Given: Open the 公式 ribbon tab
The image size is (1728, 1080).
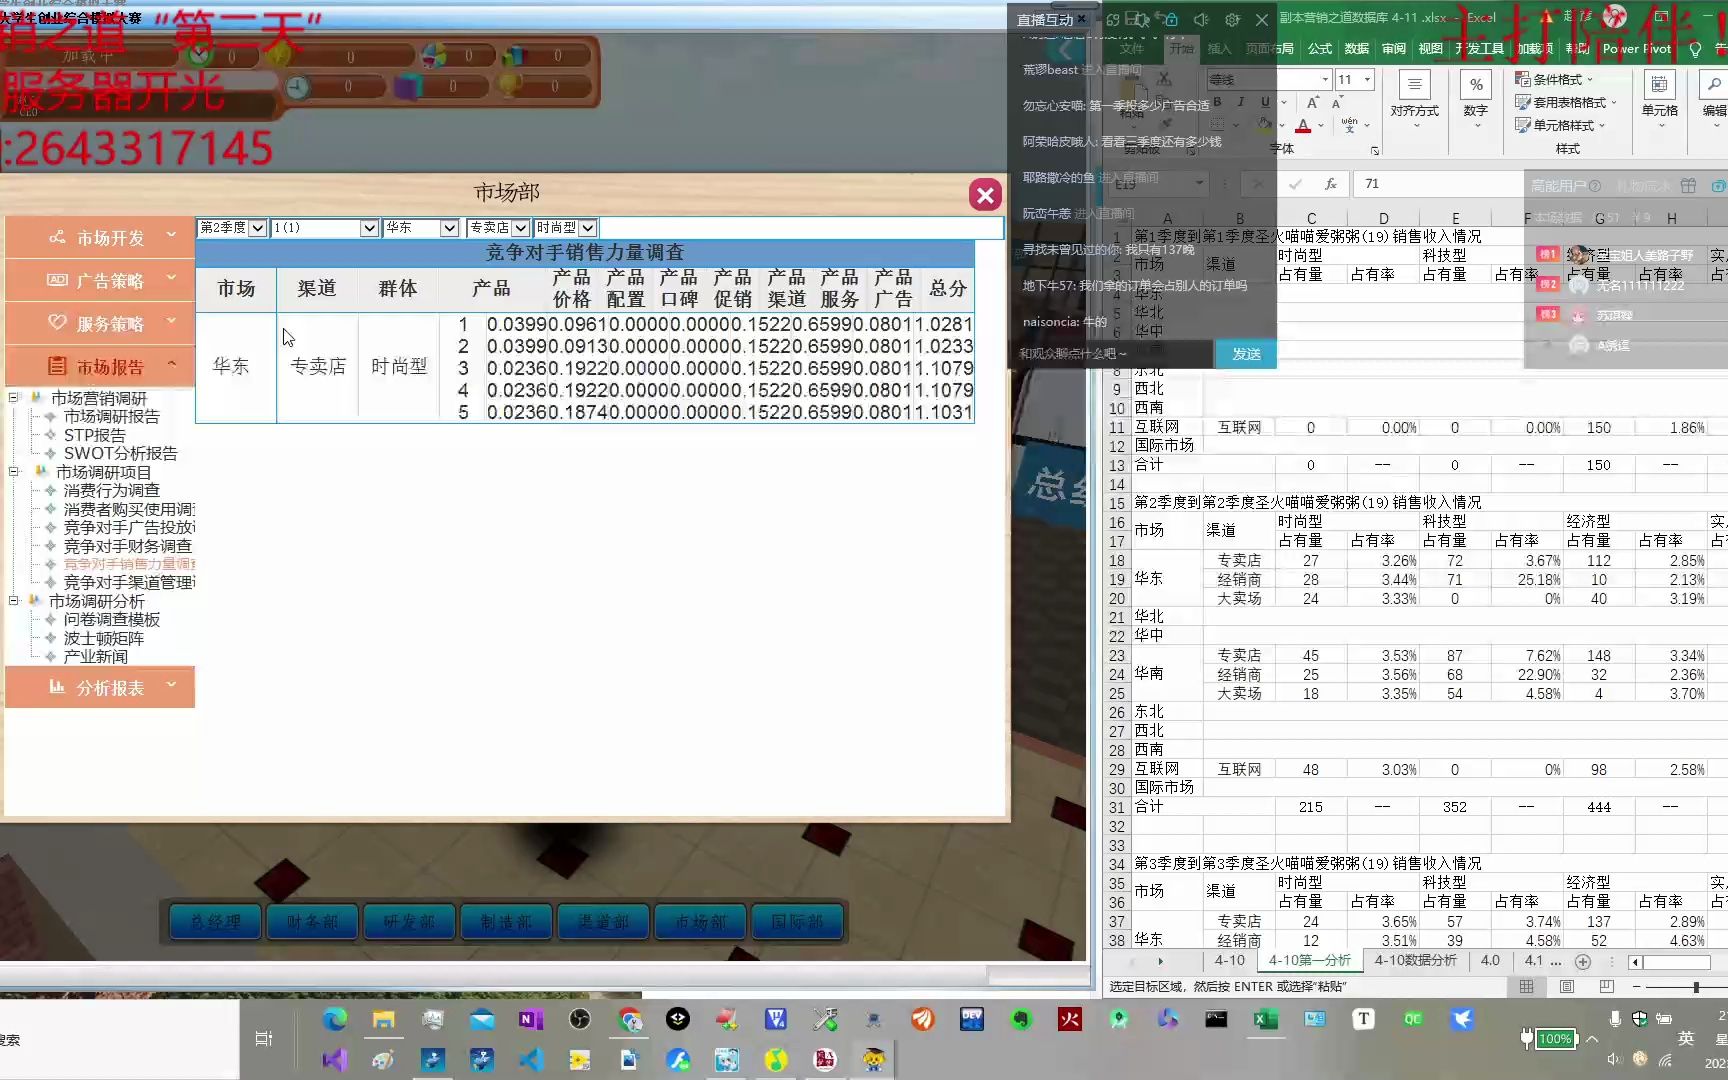Looking at the screenshot, I should [x=1320, y=48].
